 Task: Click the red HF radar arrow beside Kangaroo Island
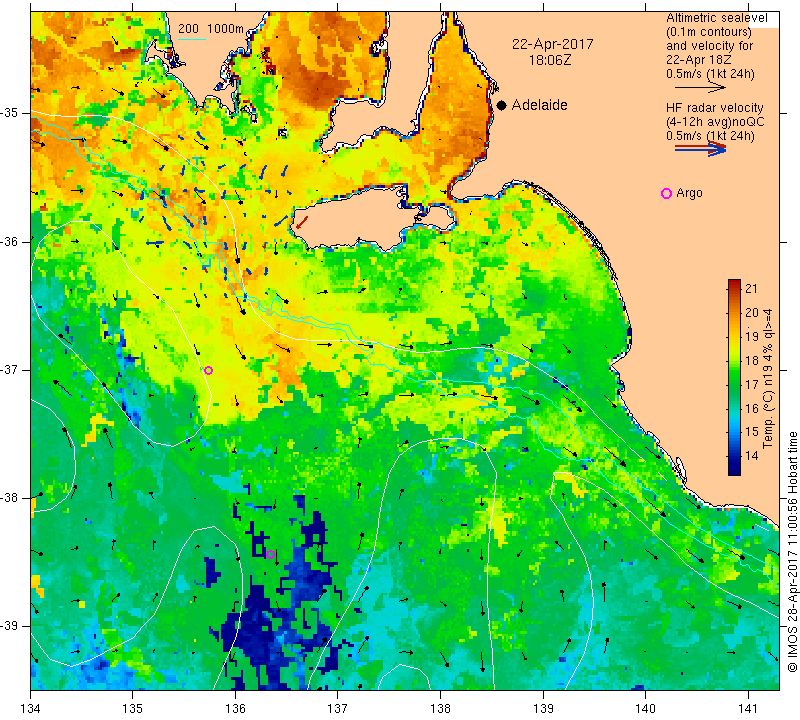pyautogui.click(x=302, y=222)
